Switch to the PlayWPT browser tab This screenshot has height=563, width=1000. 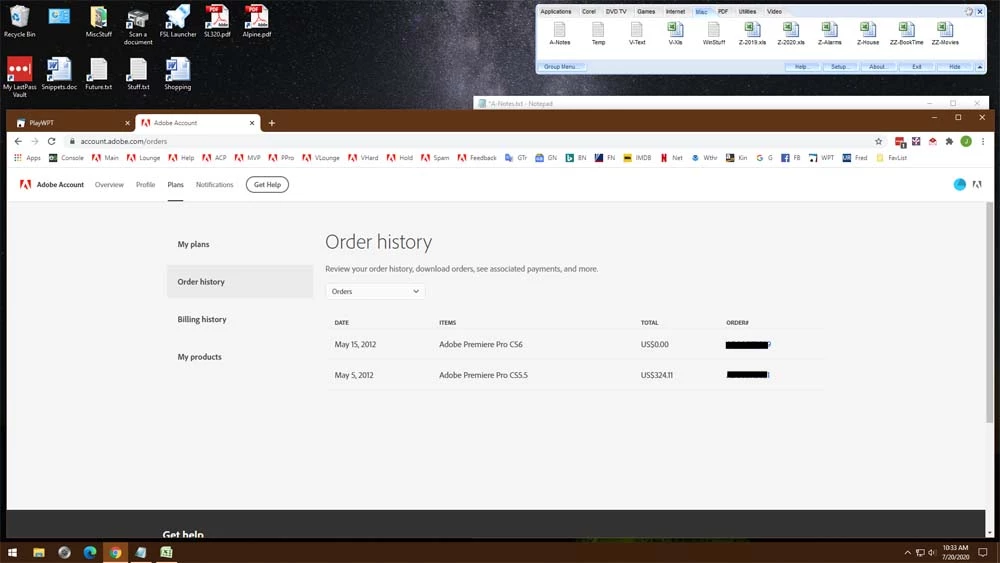(71, 123)
